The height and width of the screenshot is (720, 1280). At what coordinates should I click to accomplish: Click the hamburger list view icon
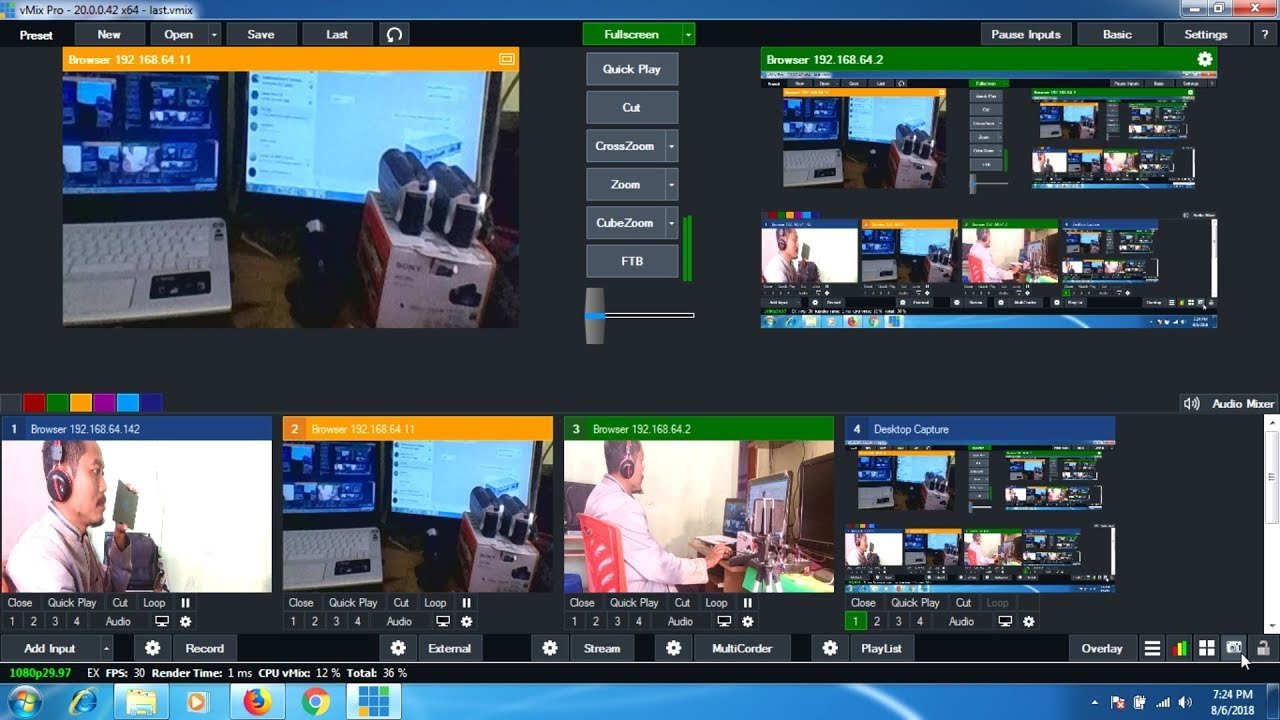click(1153, 648)
